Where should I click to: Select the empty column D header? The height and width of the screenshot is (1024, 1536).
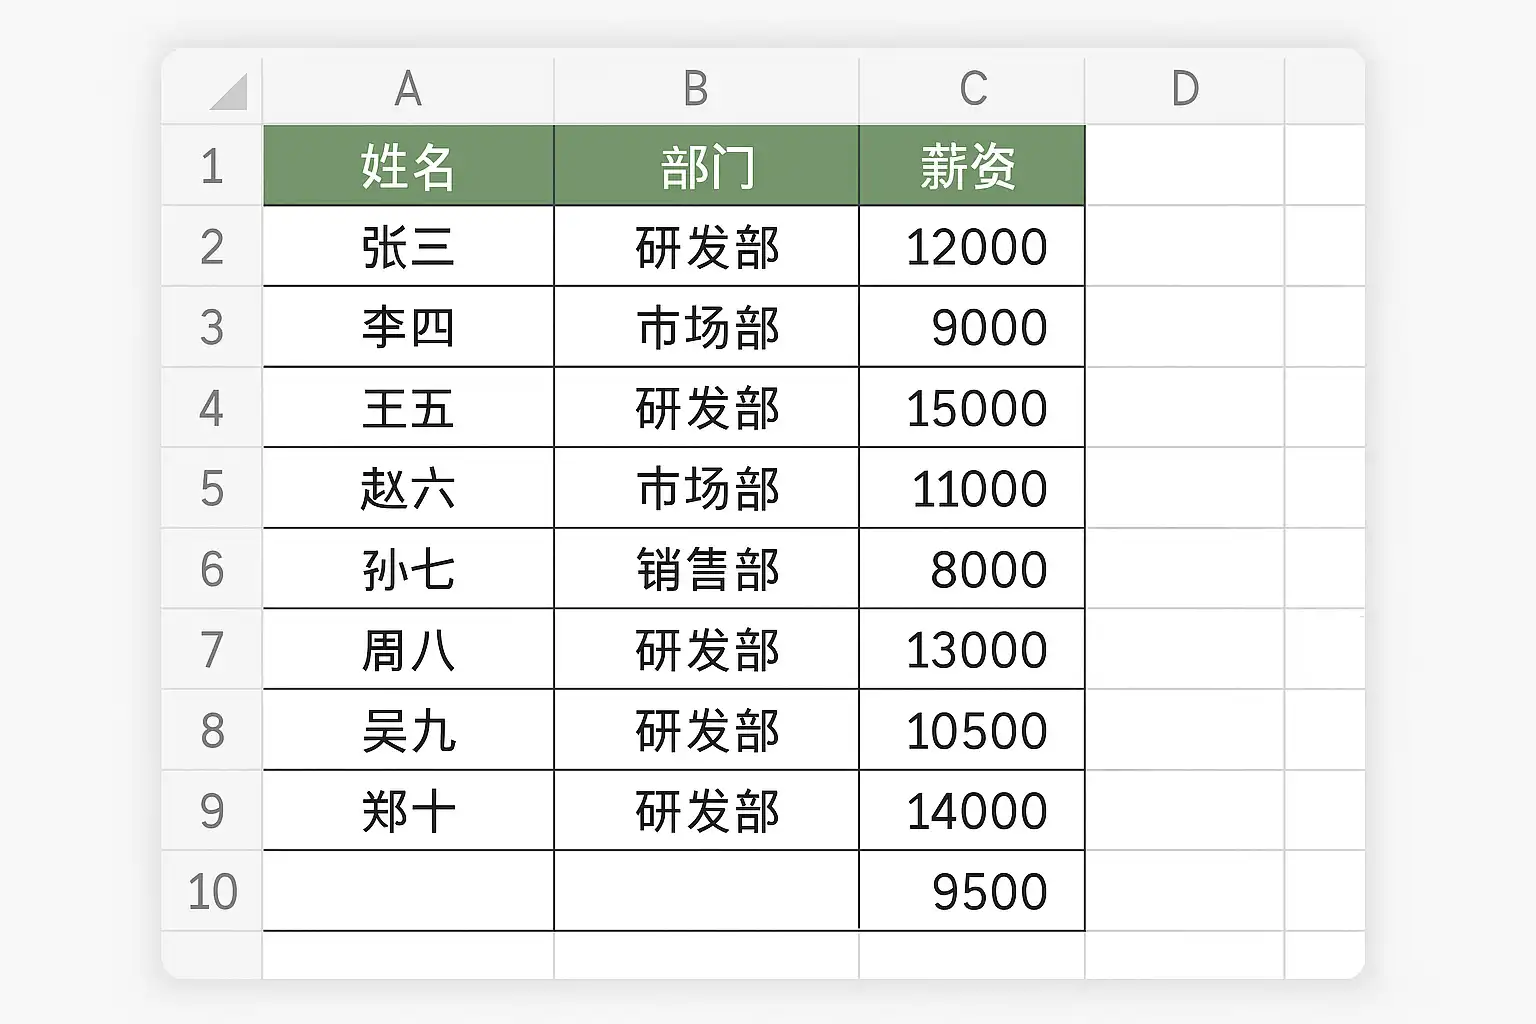[x=1184, y=90]
